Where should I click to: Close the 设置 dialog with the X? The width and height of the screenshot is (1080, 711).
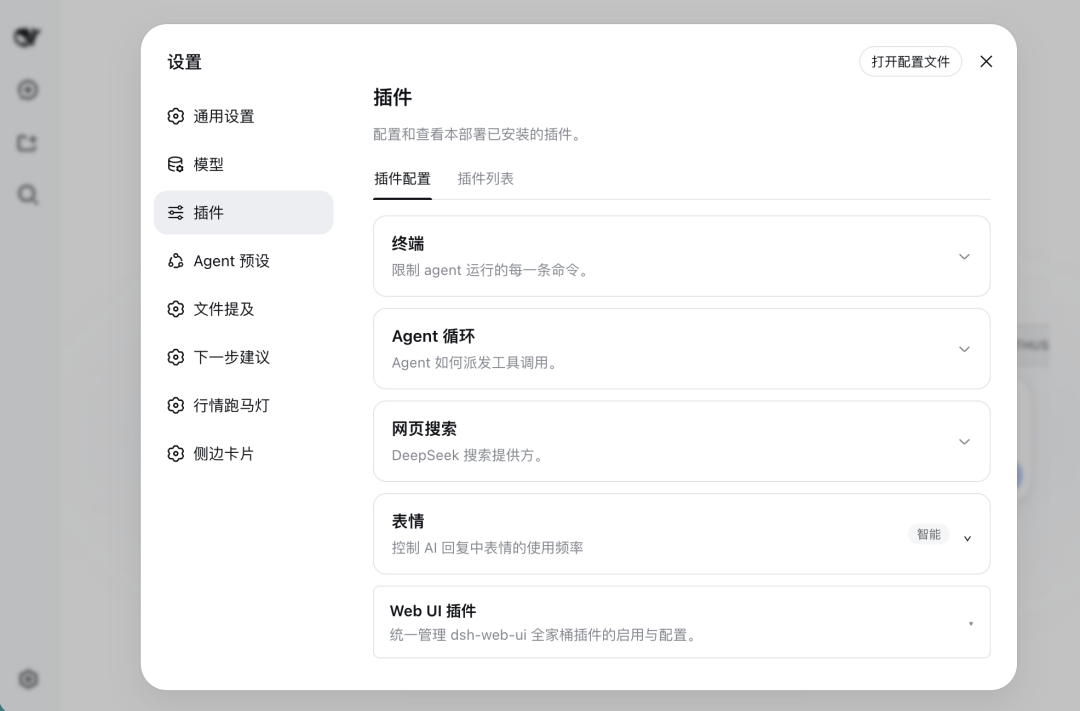[x=986, y=62]
